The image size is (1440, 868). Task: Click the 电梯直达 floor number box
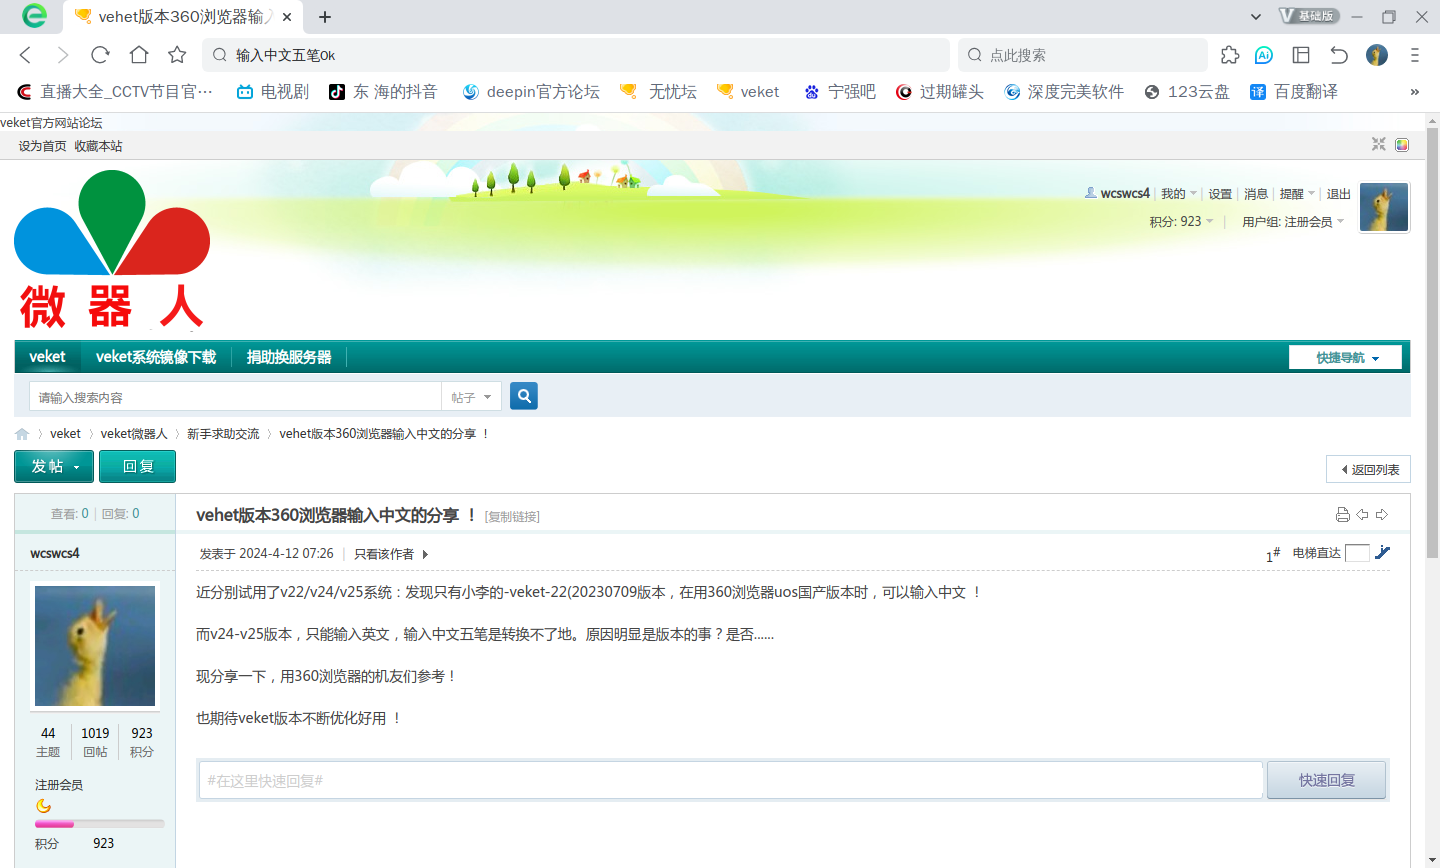tap(1357, 553)
